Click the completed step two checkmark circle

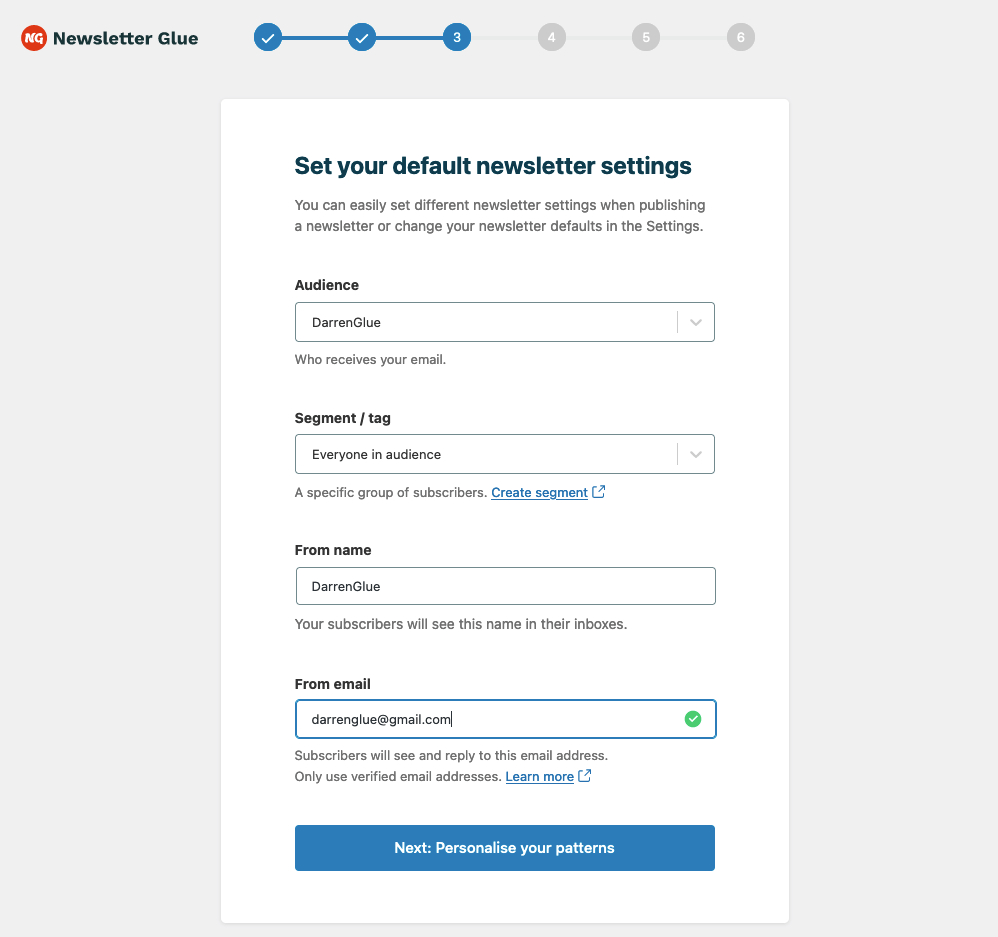coord(362,38)
